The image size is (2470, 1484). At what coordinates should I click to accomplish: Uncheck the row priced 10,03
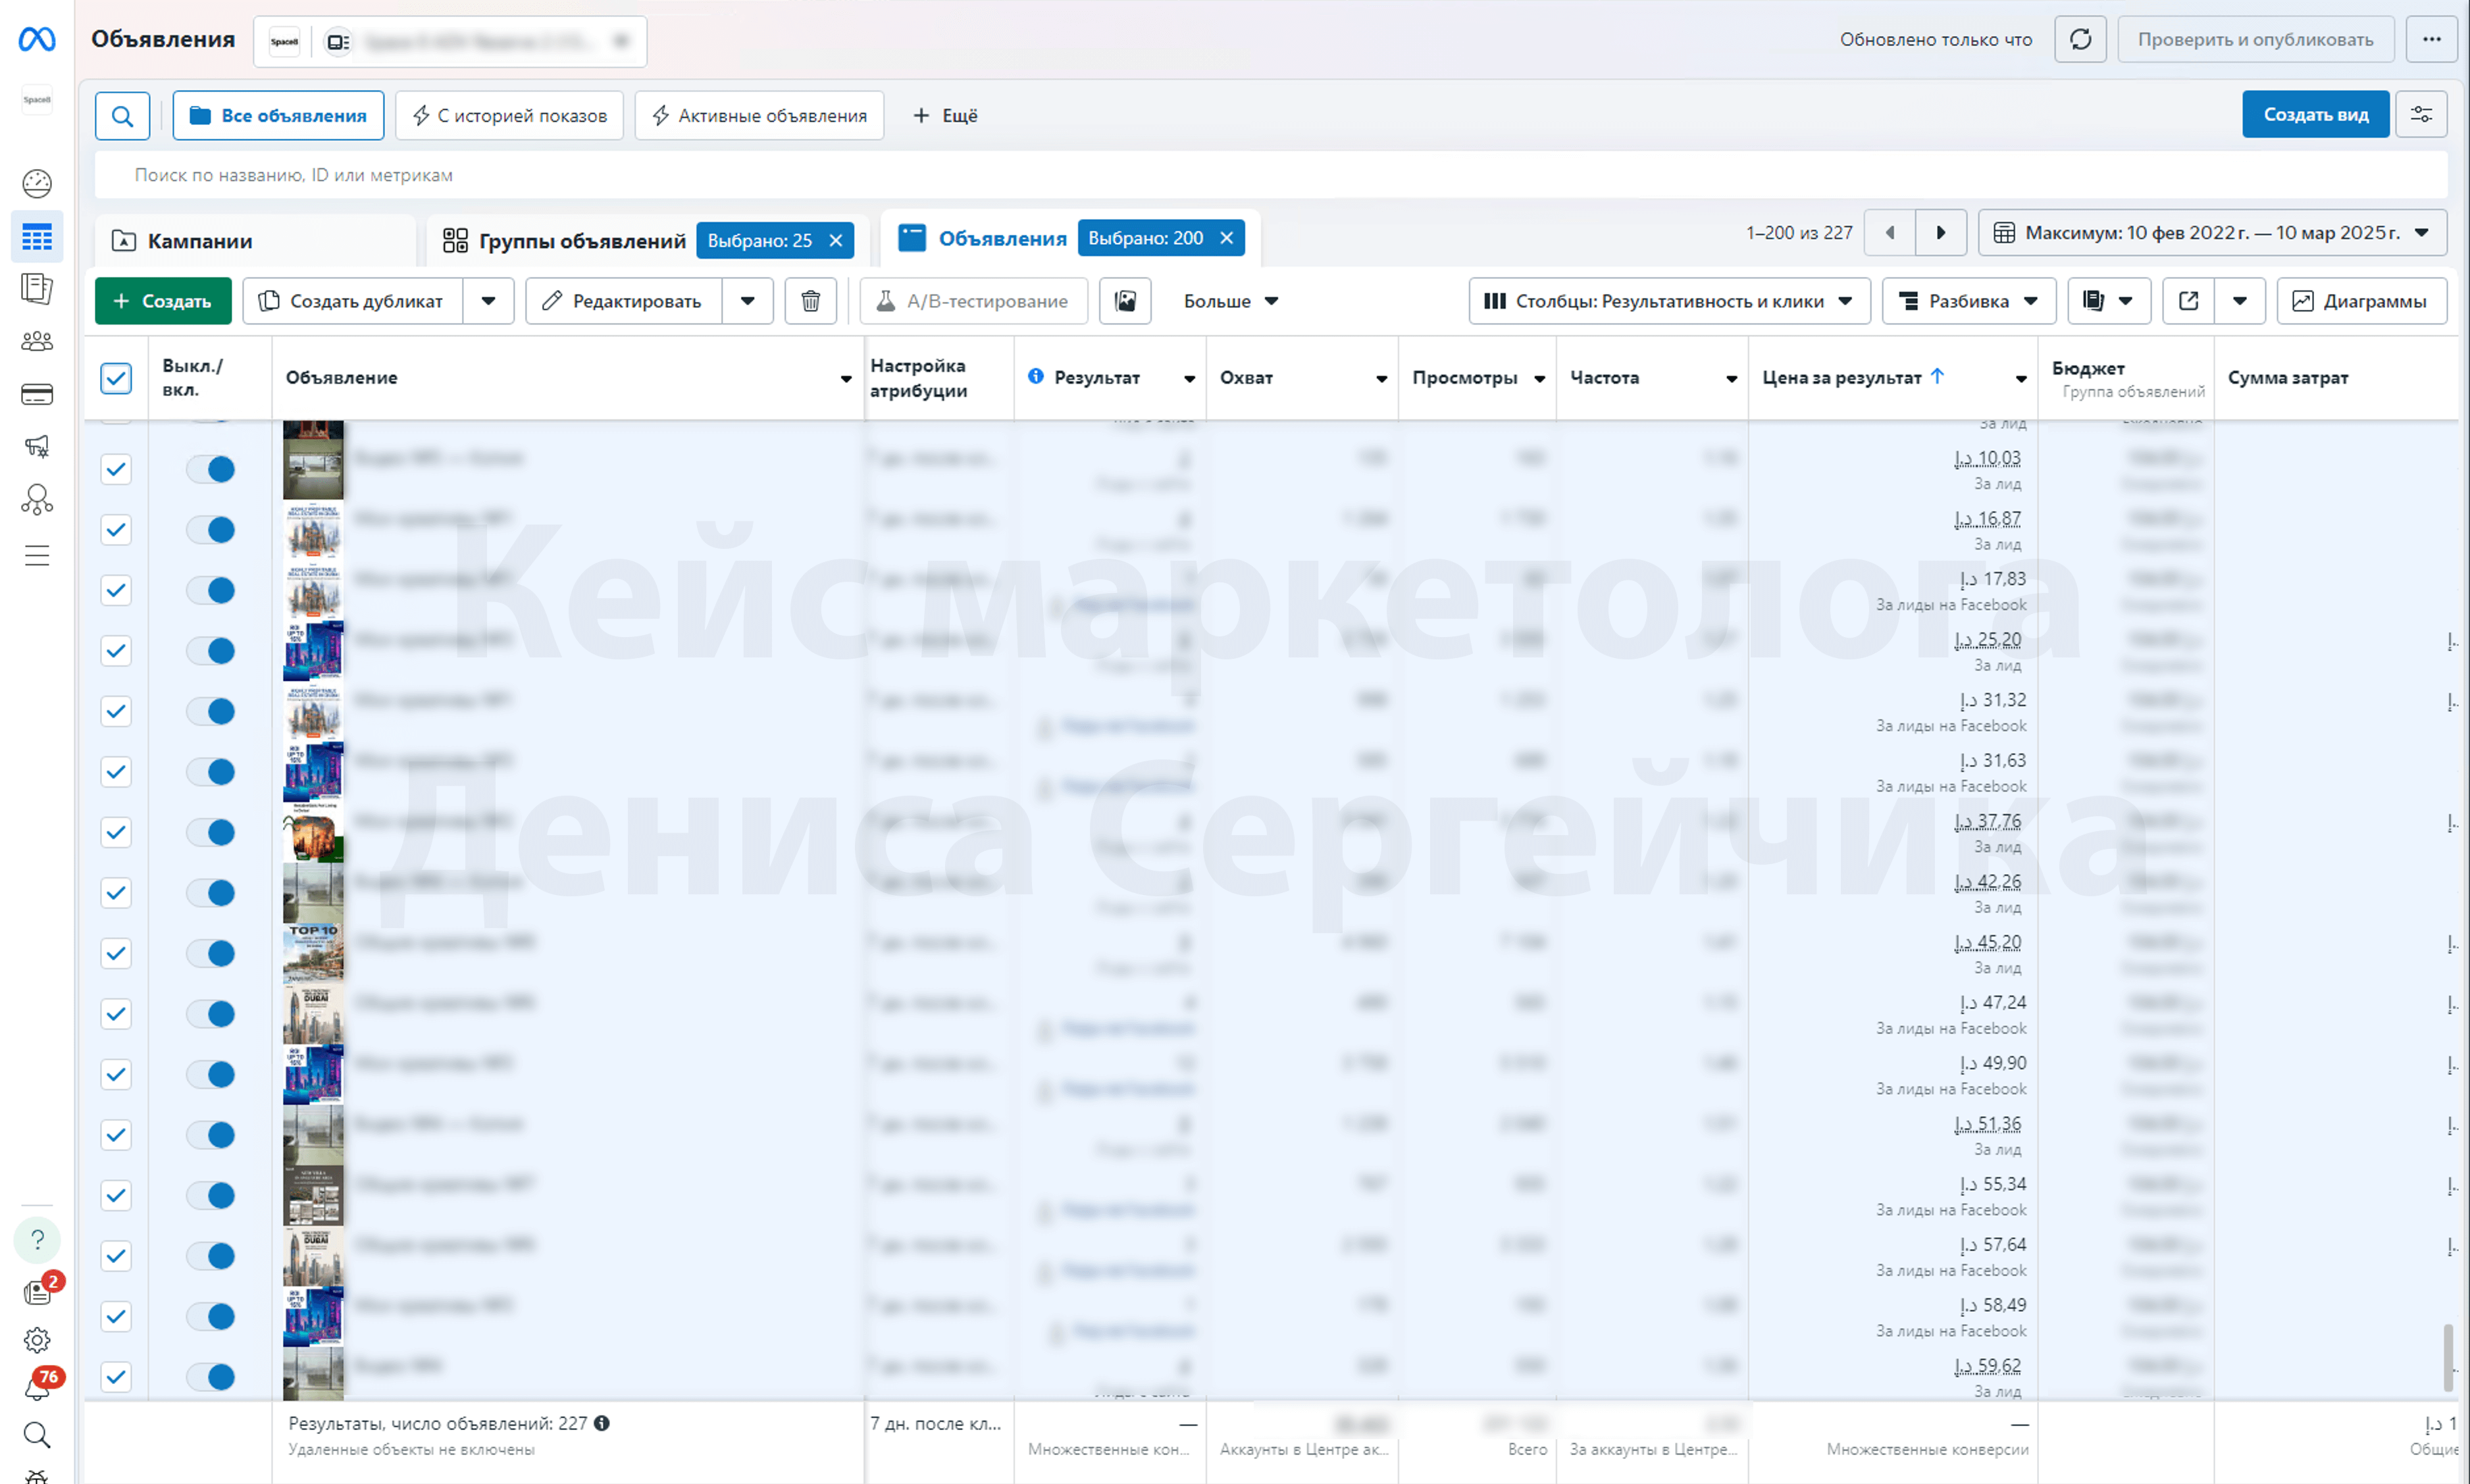116,469
